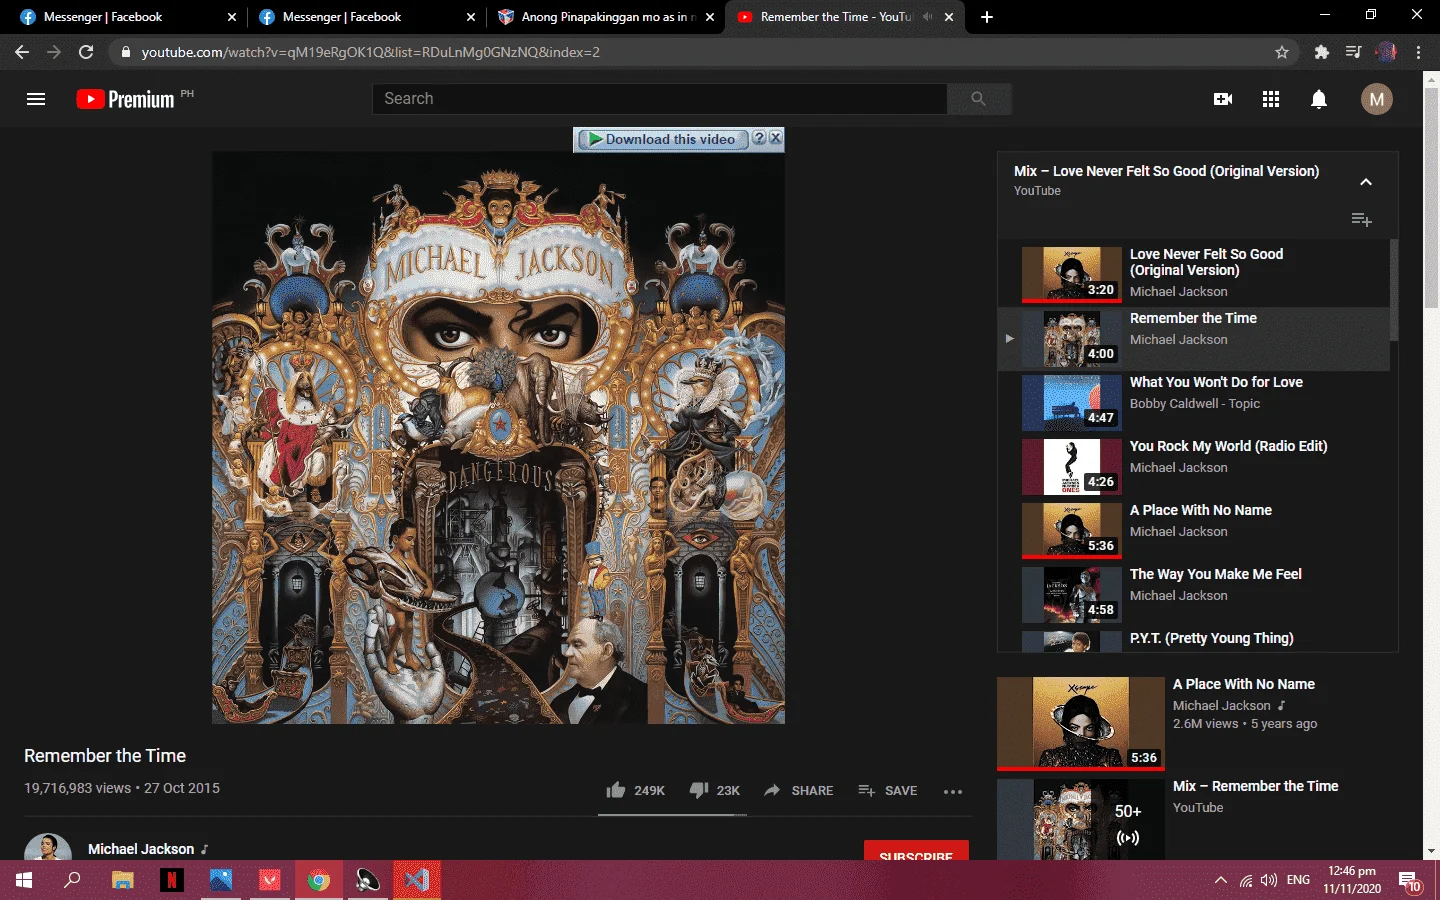Click the browser address bar URL
This screenshot has width=1440, height=900.
371,52
